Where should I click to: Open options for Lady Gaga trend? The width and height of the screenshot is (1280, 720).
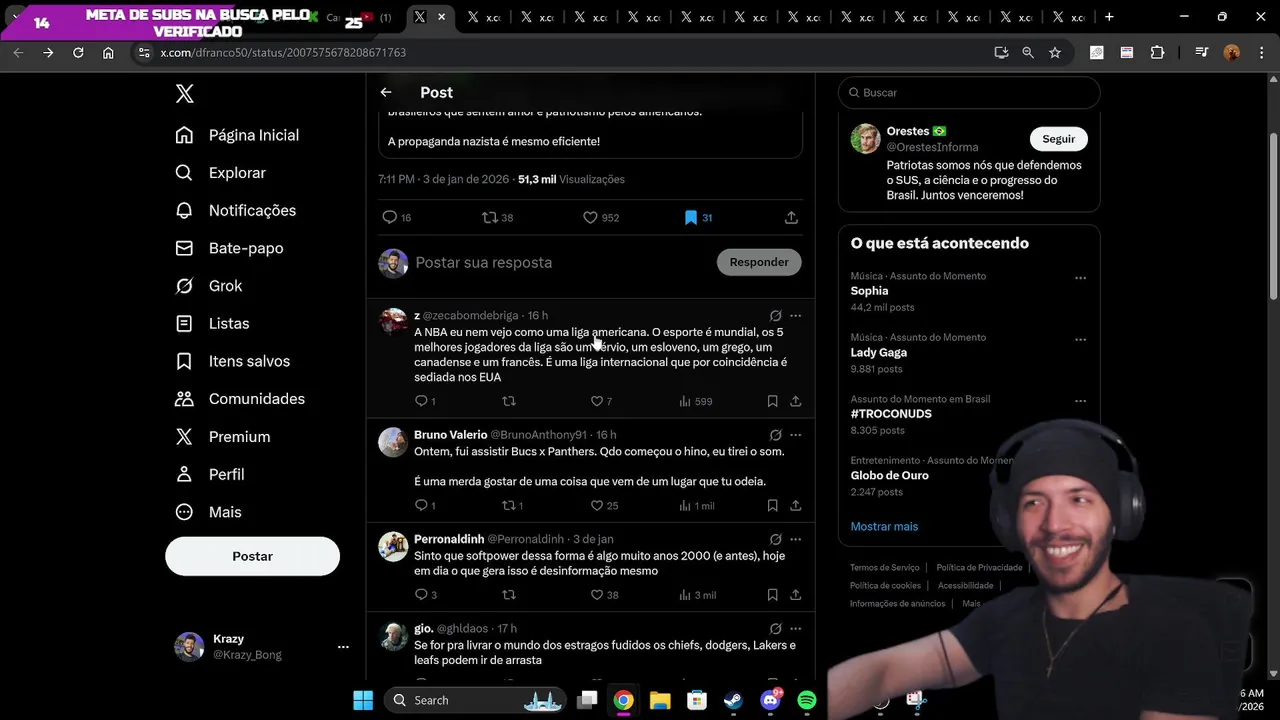[x=1080, y=339]
